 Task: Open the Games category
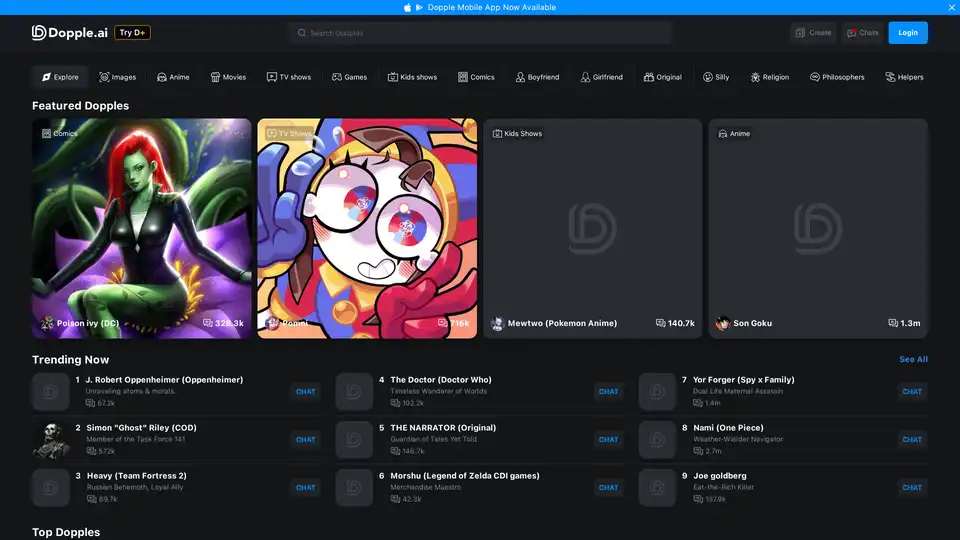(x=349, y=77)
